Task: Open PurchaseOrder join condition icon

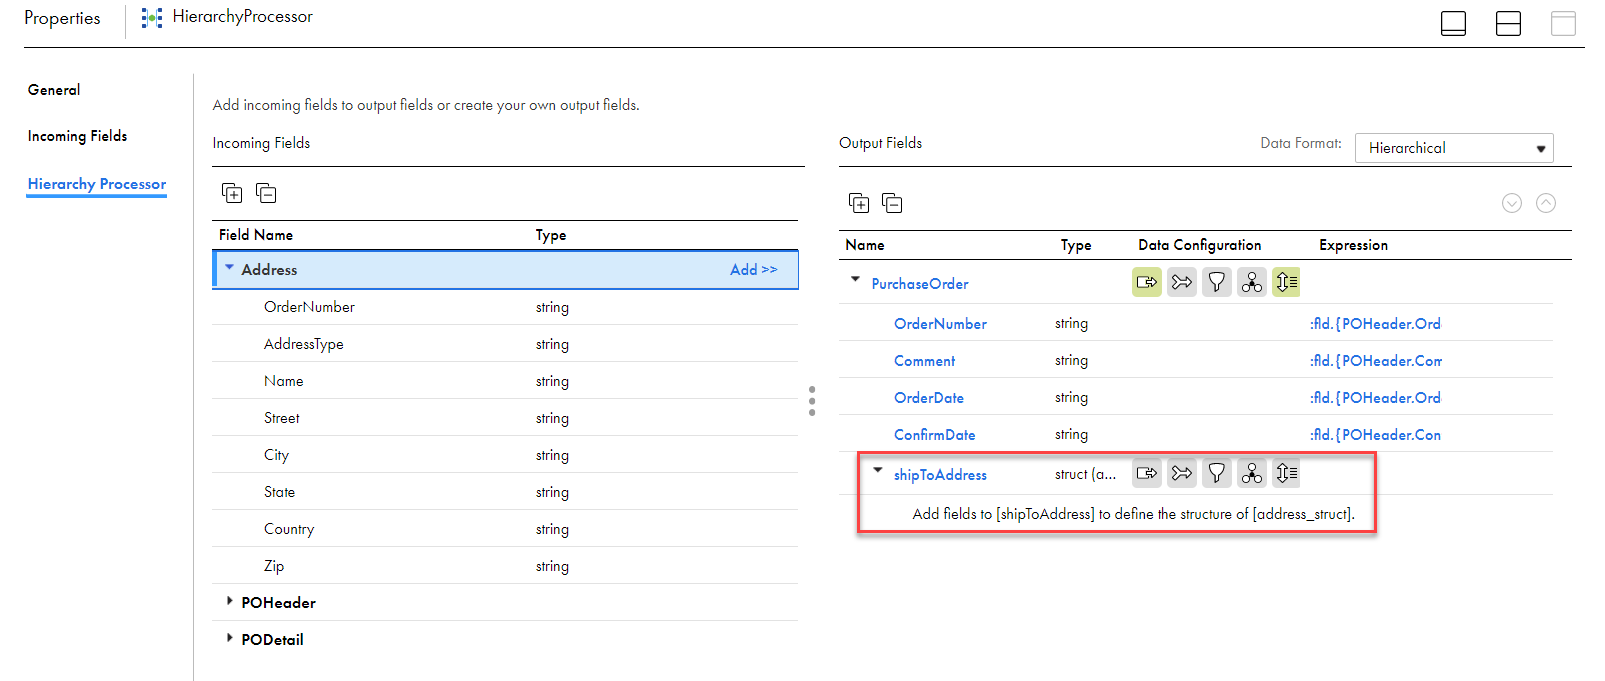Action: (x=1182, y=282)
